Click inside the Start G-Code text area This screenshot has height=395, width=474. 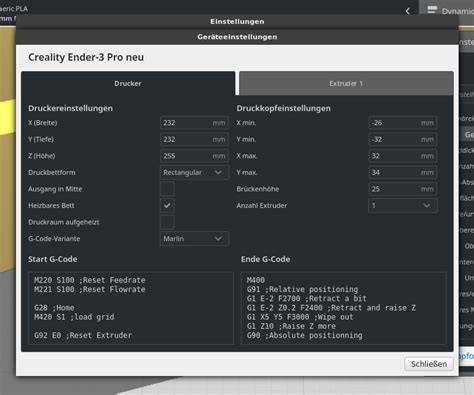(131, 308)
